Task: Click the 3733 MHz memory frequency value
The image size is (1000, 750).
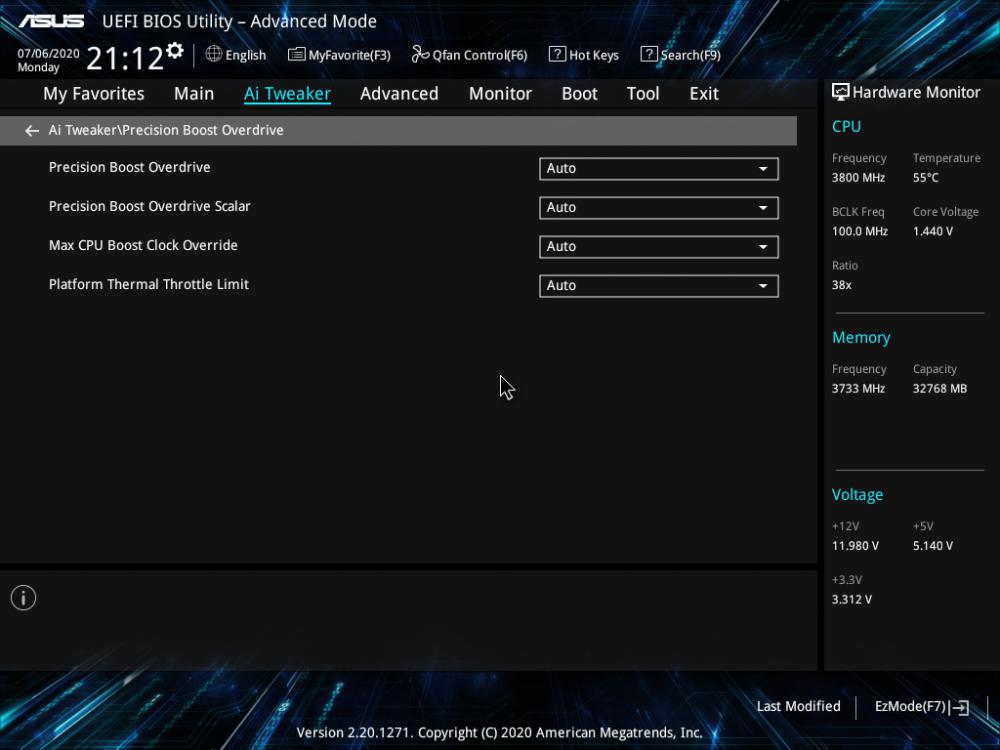Action: click(858, 388)
